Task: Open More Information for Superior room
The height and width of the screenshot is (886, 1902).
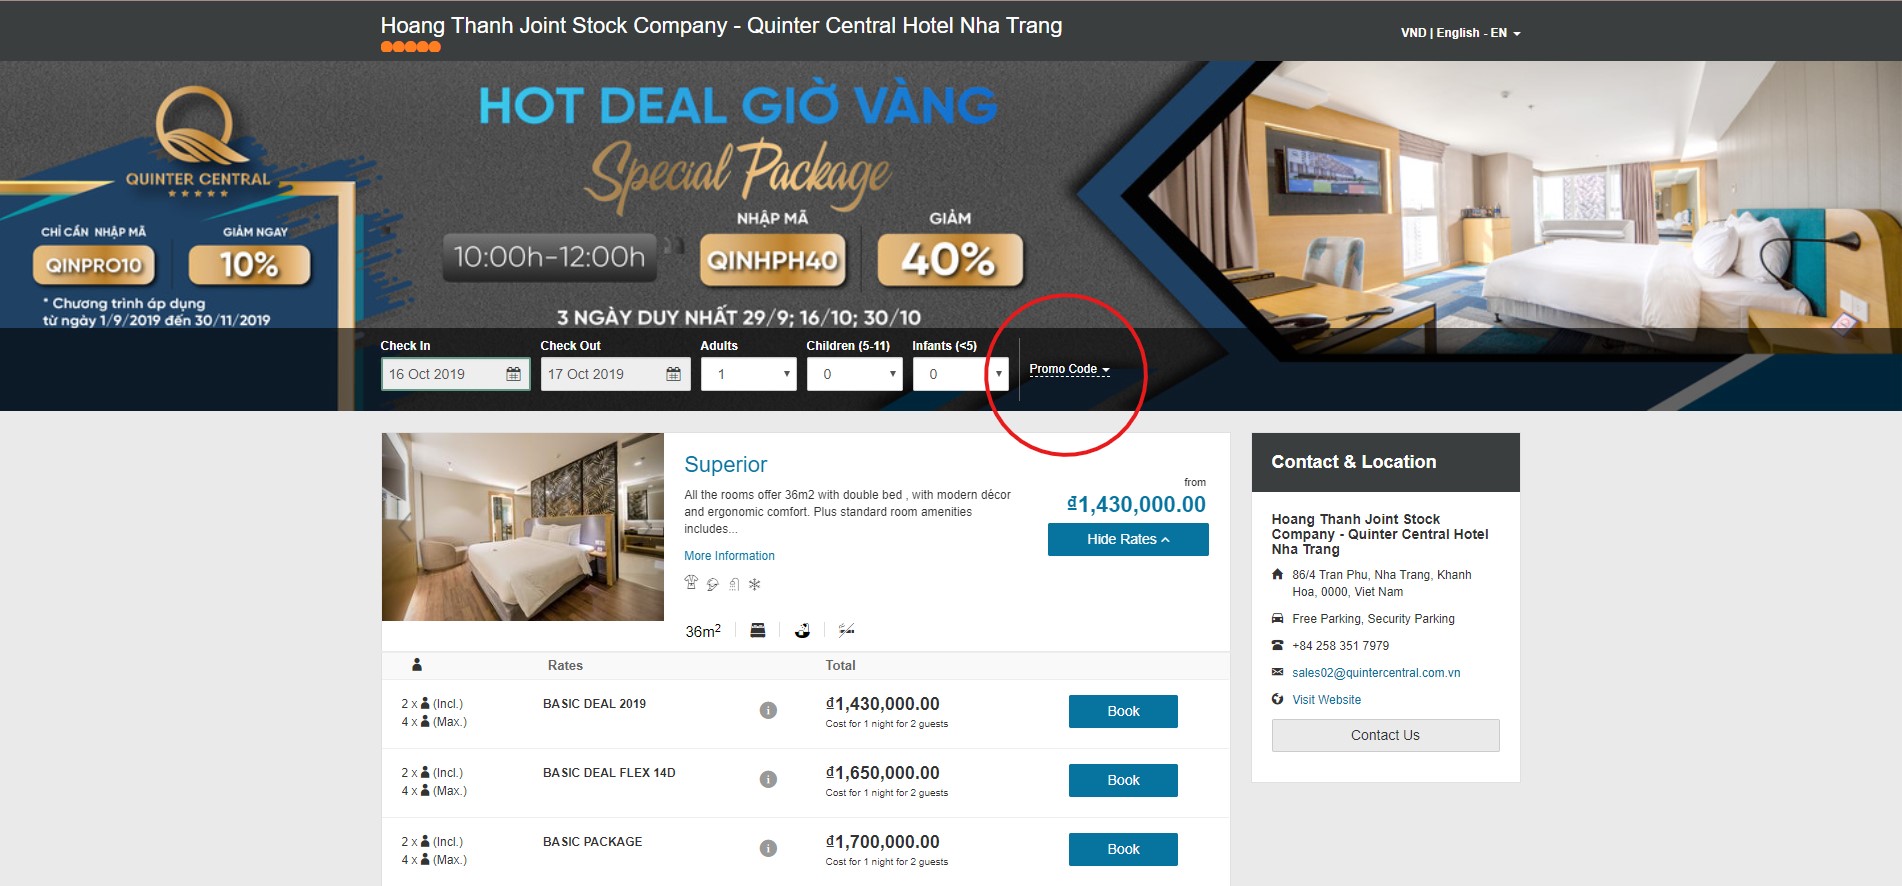Action: [729, 556]
